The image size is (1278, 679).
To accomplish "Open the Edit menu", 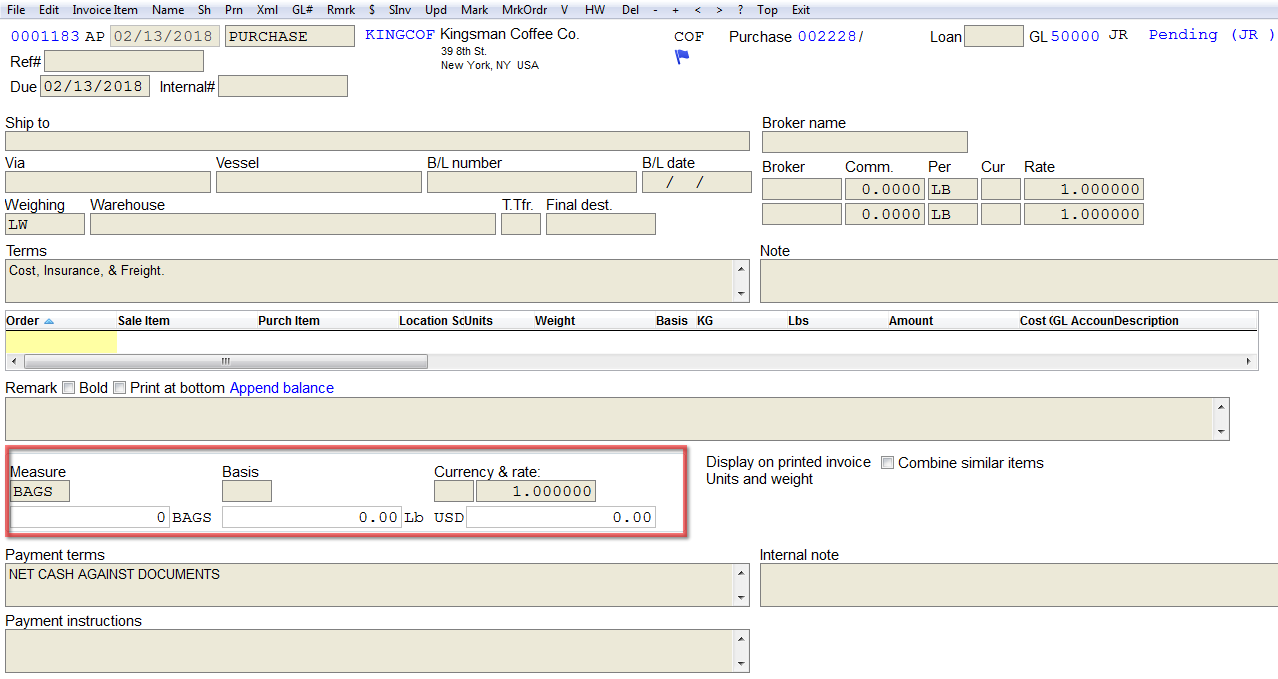I will coord(49,10).
